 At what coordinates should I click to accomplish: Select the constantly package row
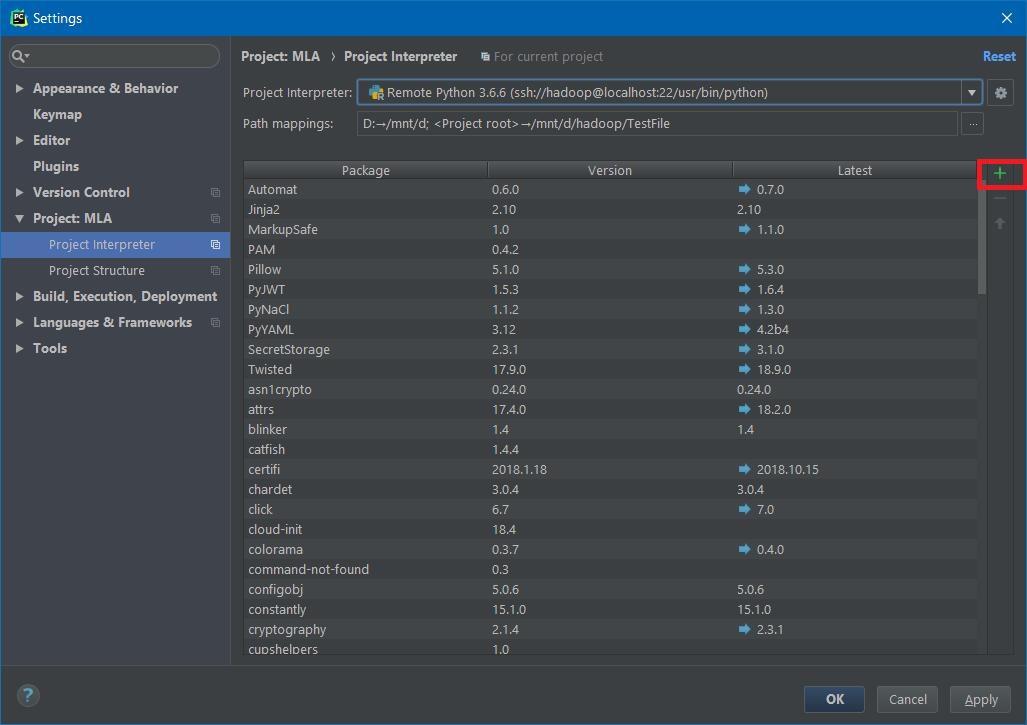point(610,609)
